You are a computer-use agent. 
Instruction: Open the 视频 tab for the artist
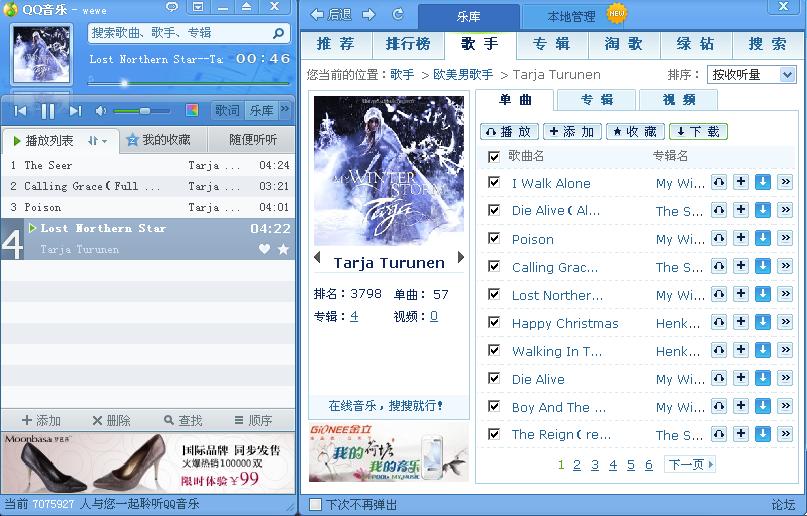pyautogui.click(x=678, y=100)
